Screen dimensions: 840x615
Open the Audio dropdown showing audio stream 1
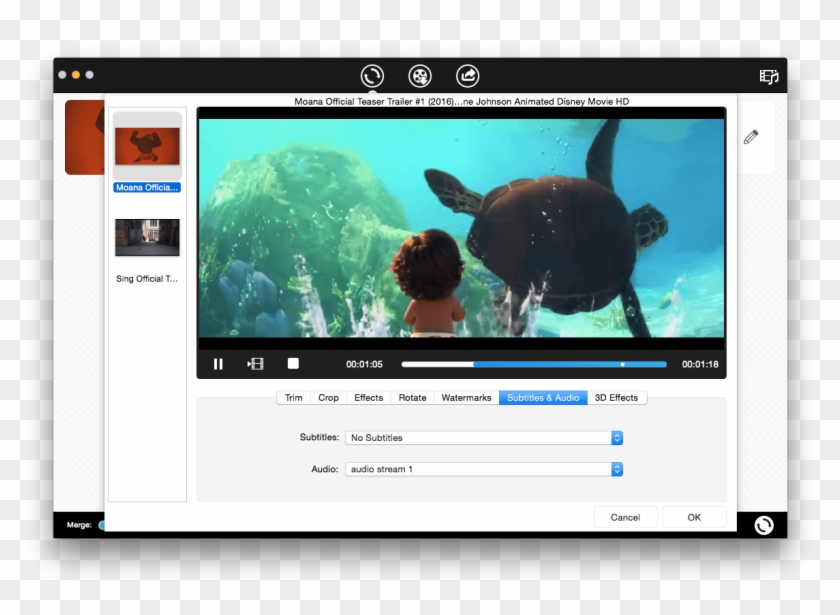click(x=484, y=469)
